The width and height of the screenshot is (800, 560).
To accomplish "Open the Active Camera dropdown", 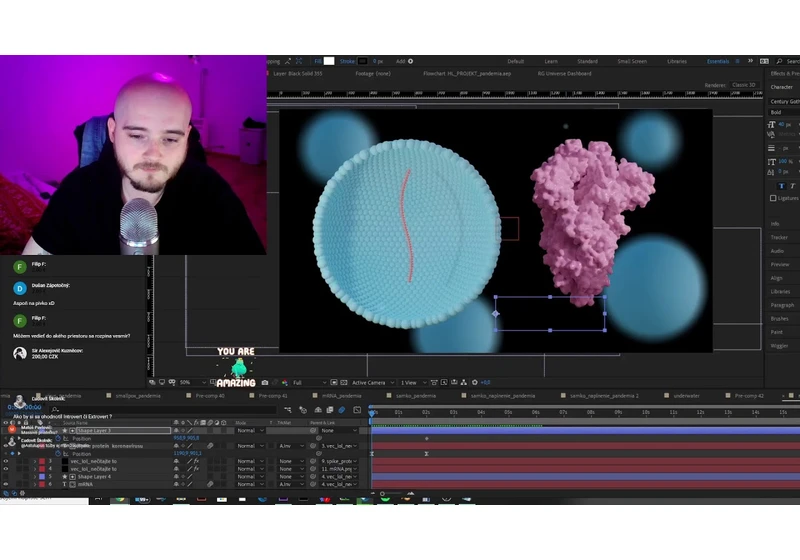I will (x=373, y=382).
